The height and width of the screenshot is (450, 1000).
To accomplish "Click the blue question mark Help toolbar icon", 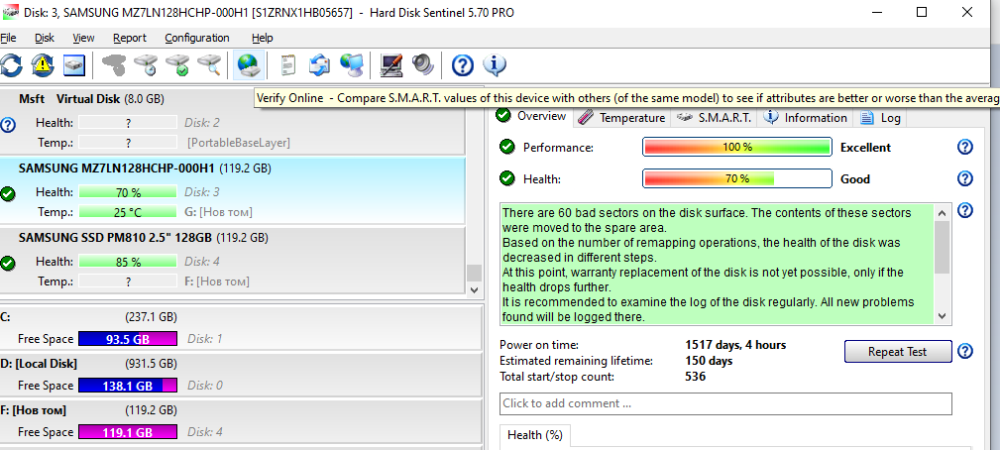I will tap(462, 66).
